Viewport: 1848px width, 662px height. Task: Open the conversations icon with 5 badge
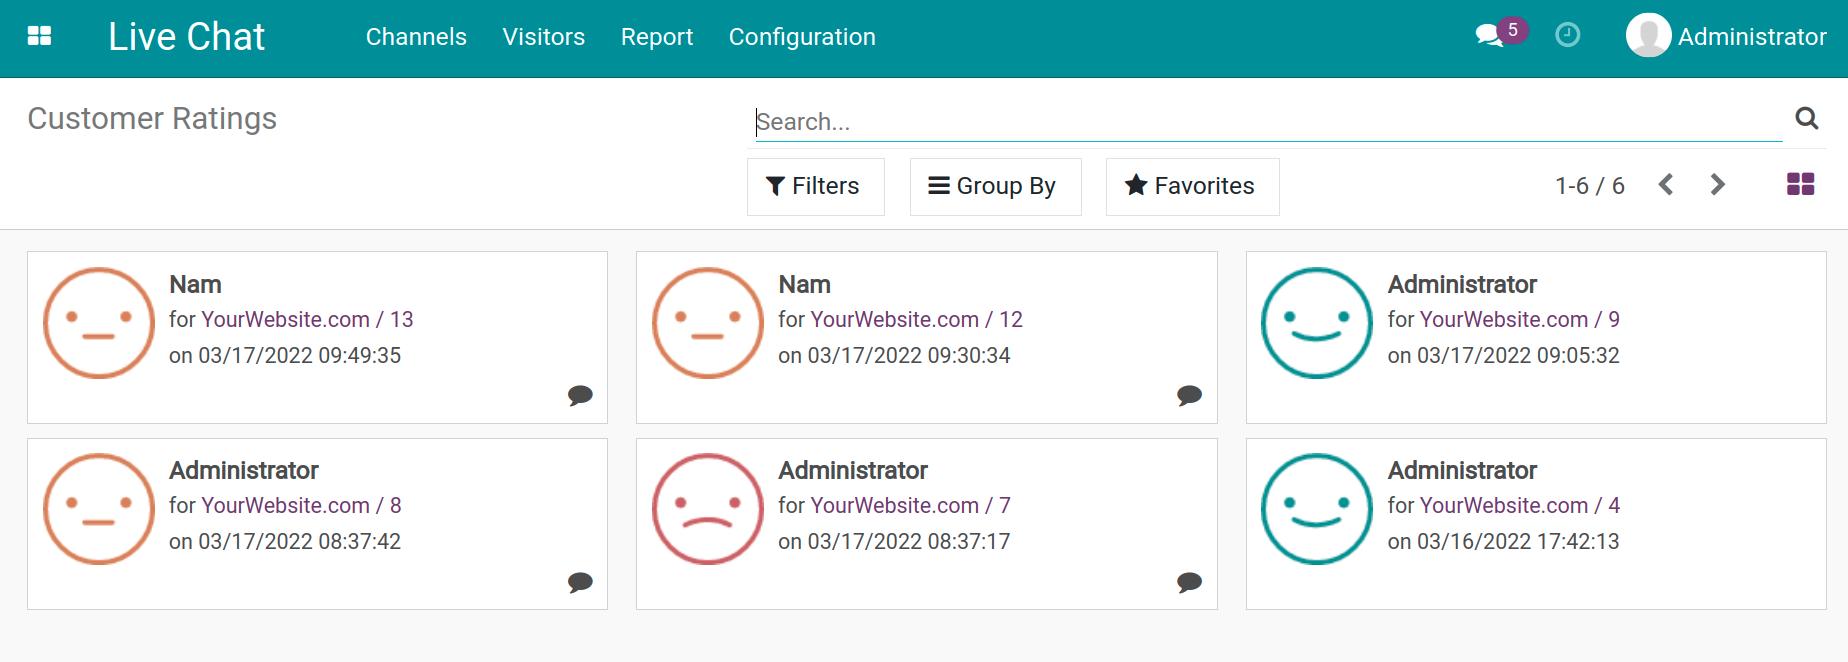point(1490,36)
